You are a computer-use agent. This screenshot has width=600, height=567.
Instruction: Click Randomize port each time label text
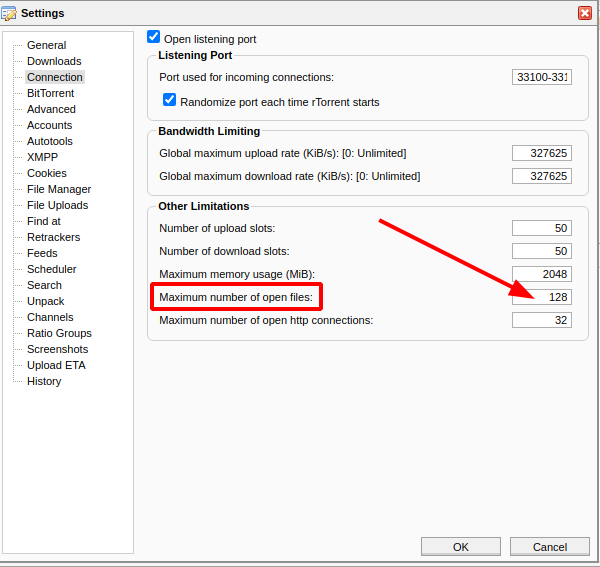tap(280, 103)
